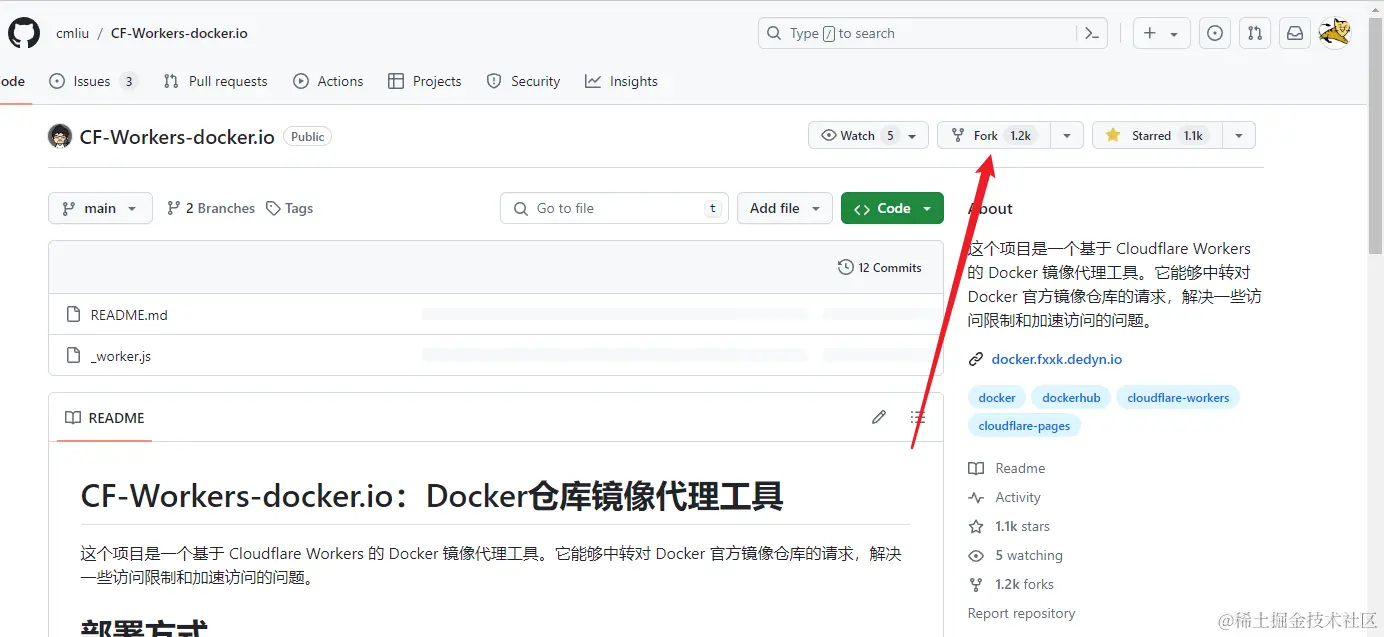
Task: Expand the Starred lists dropdown arrow
Action: (x=1239, y=135)
